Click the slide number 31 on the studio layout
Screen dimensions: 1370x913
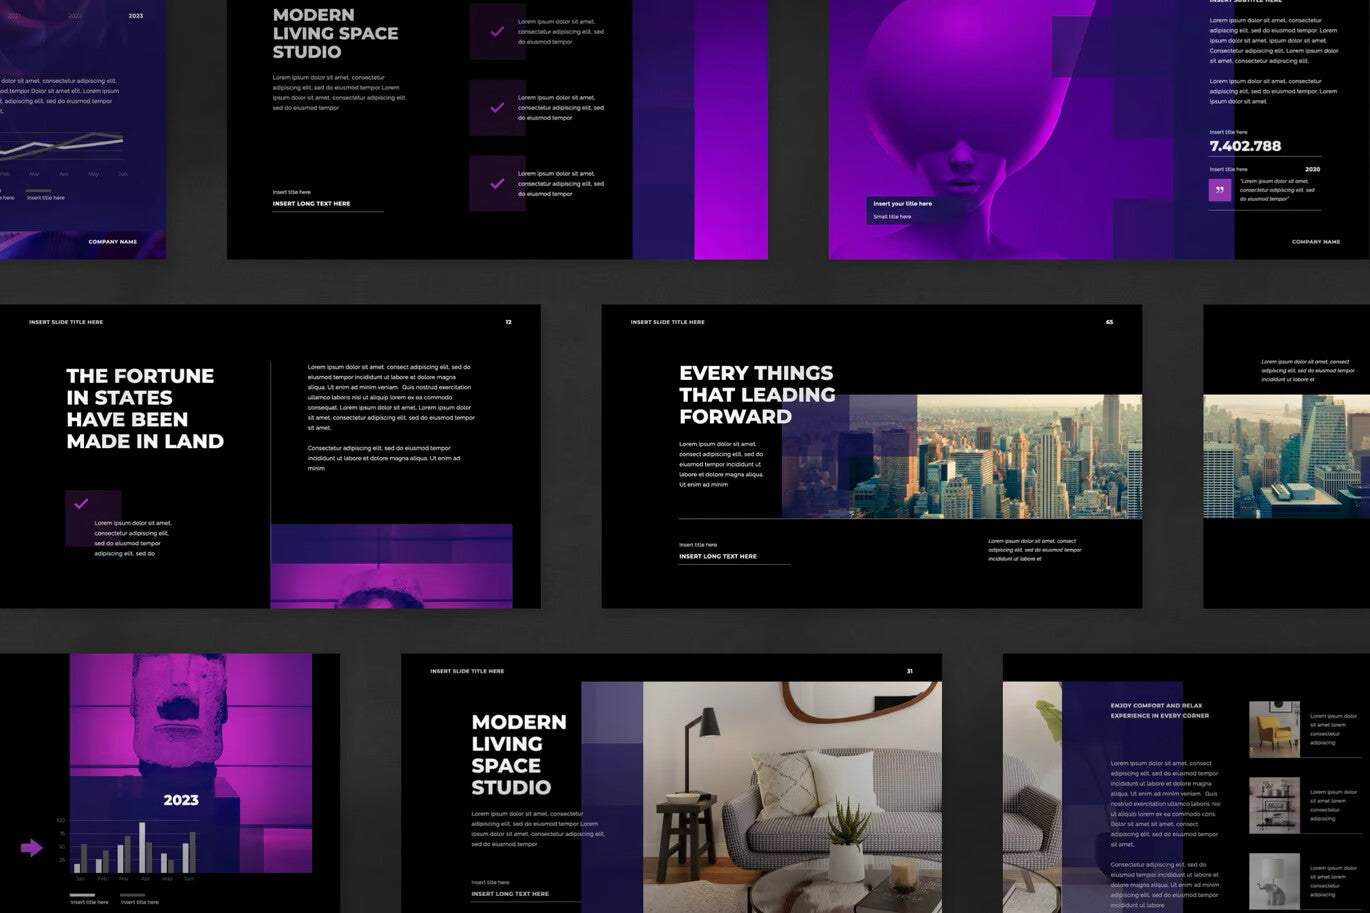click(x=909, y=671)
